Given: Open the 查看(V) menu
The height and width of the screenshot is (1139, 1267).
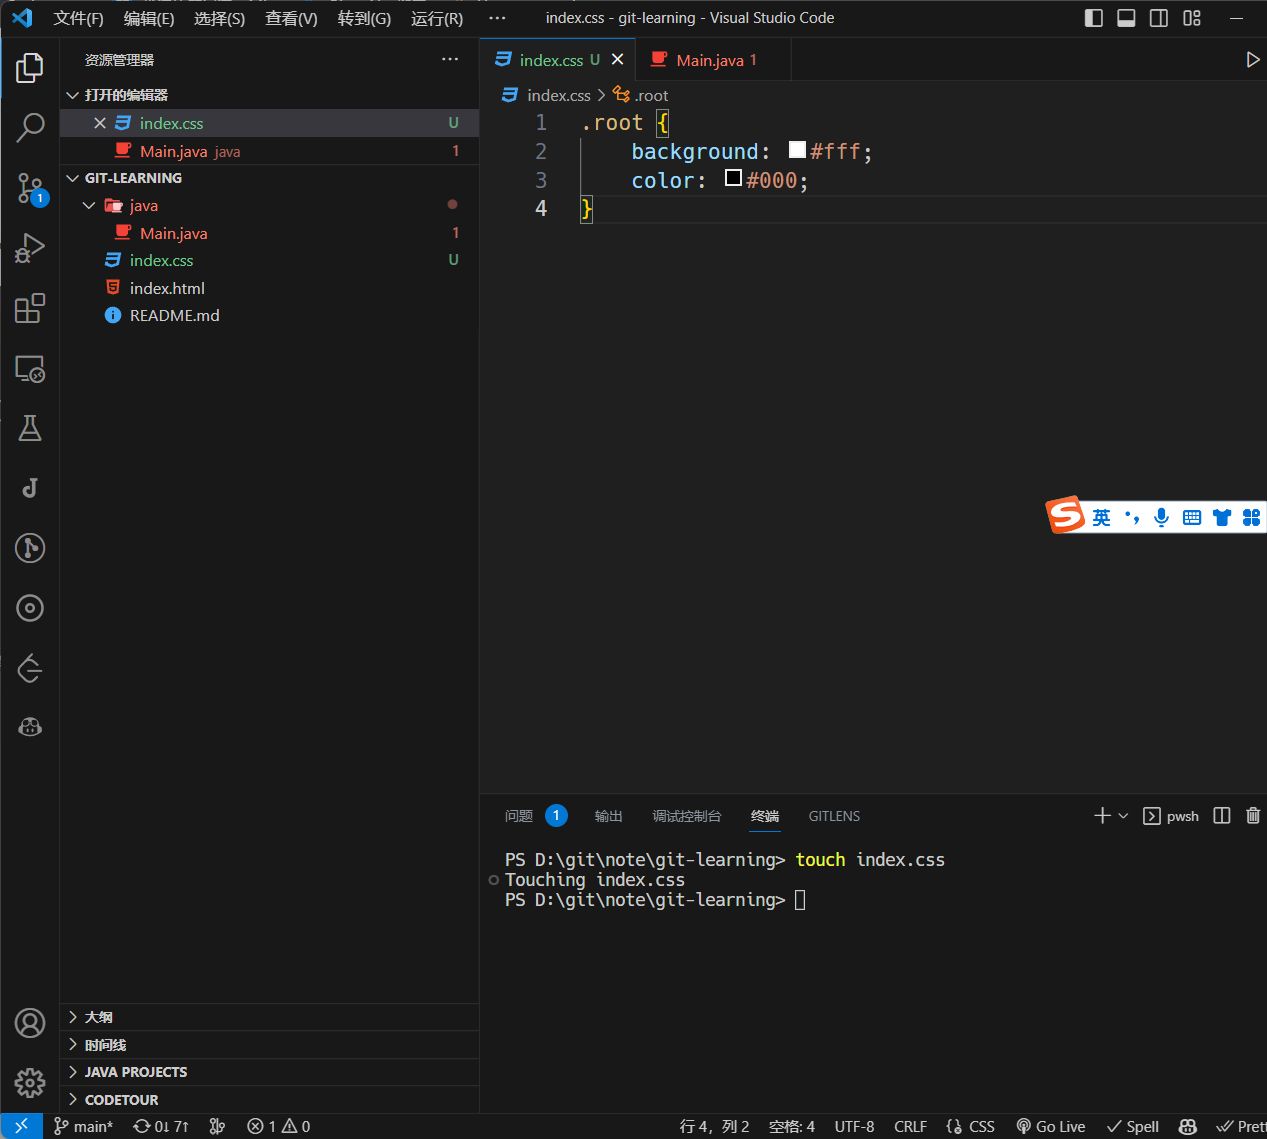Looking at the screenshot, I should (291, 18).
